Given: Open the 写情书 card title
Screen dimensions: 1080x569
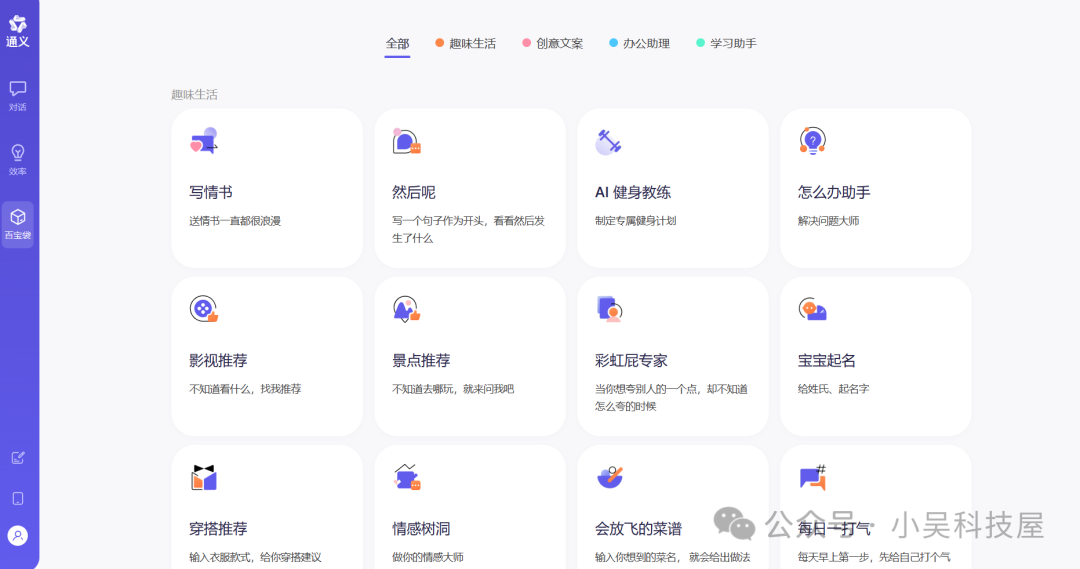Looking at the screenshot, I should [x=211, y=192].
